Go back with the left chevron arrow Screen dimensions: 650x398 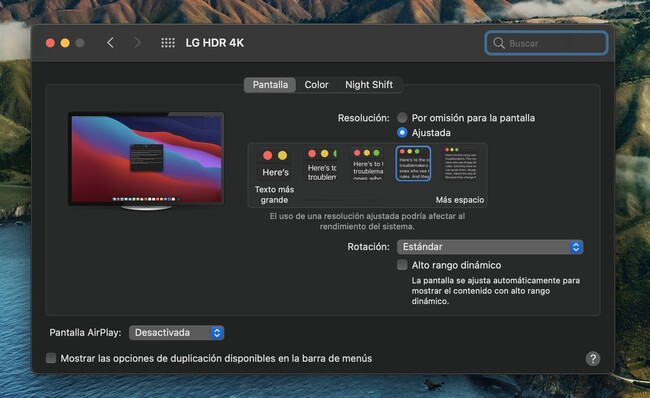pos(110,43)
